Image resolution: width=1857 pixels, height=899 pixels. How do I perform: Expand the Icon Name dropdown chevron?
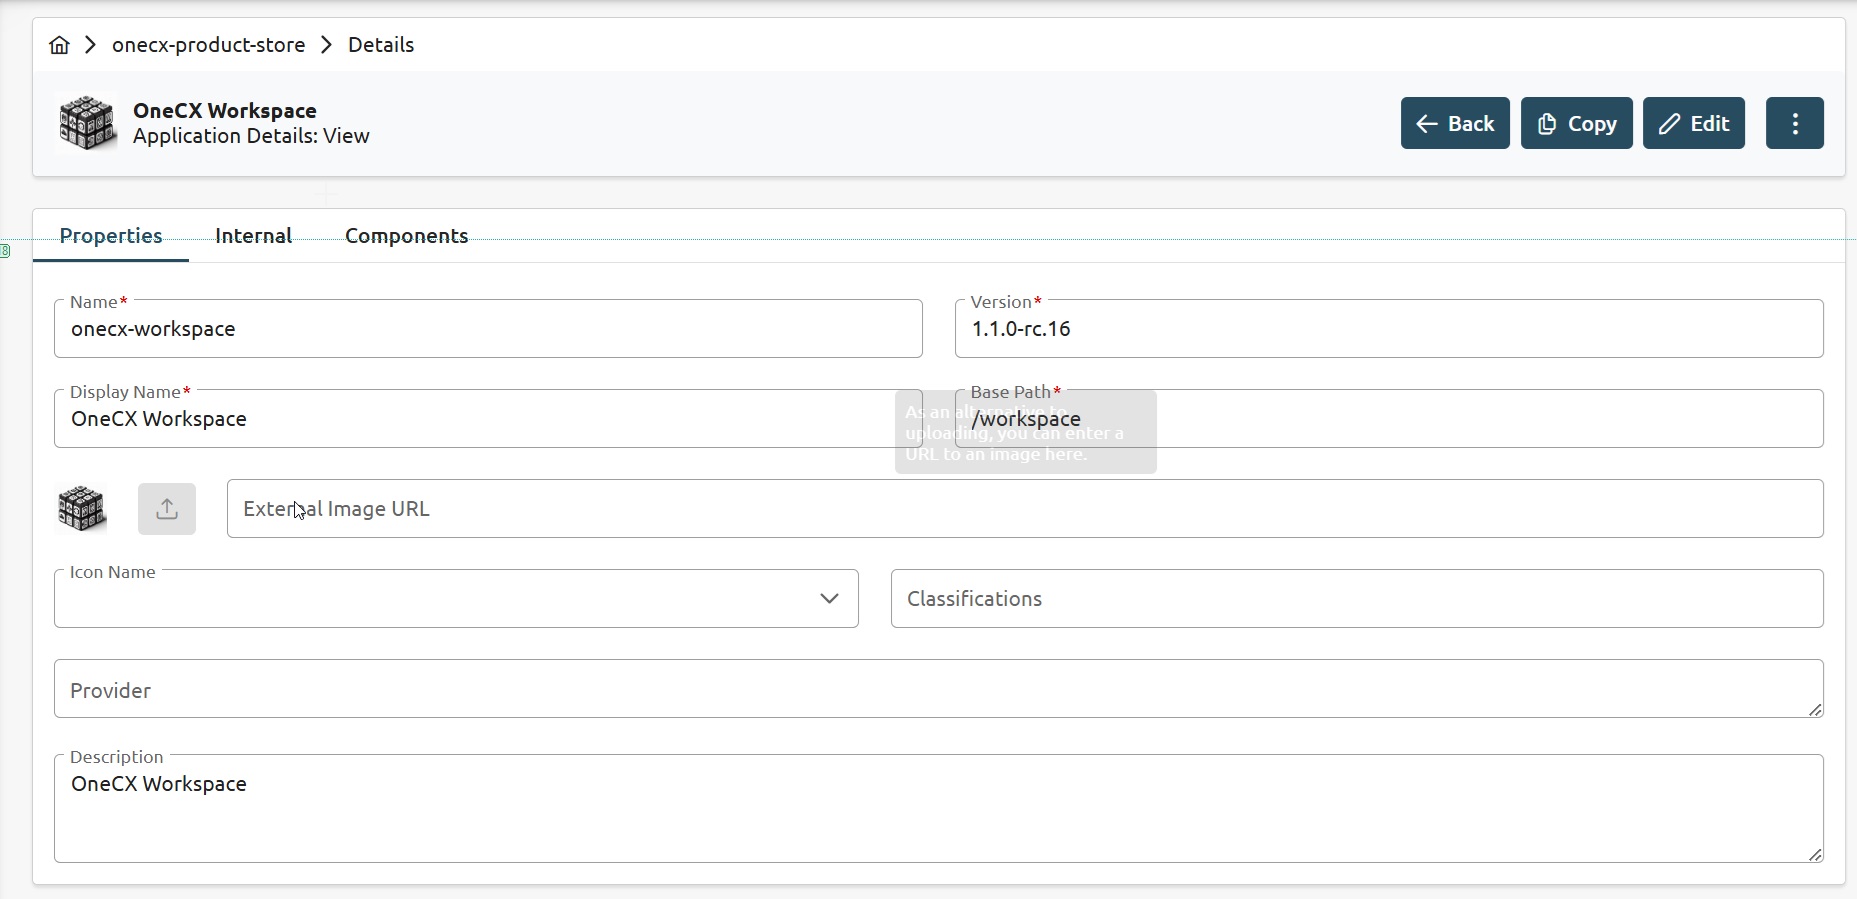[x=829, y=598]
